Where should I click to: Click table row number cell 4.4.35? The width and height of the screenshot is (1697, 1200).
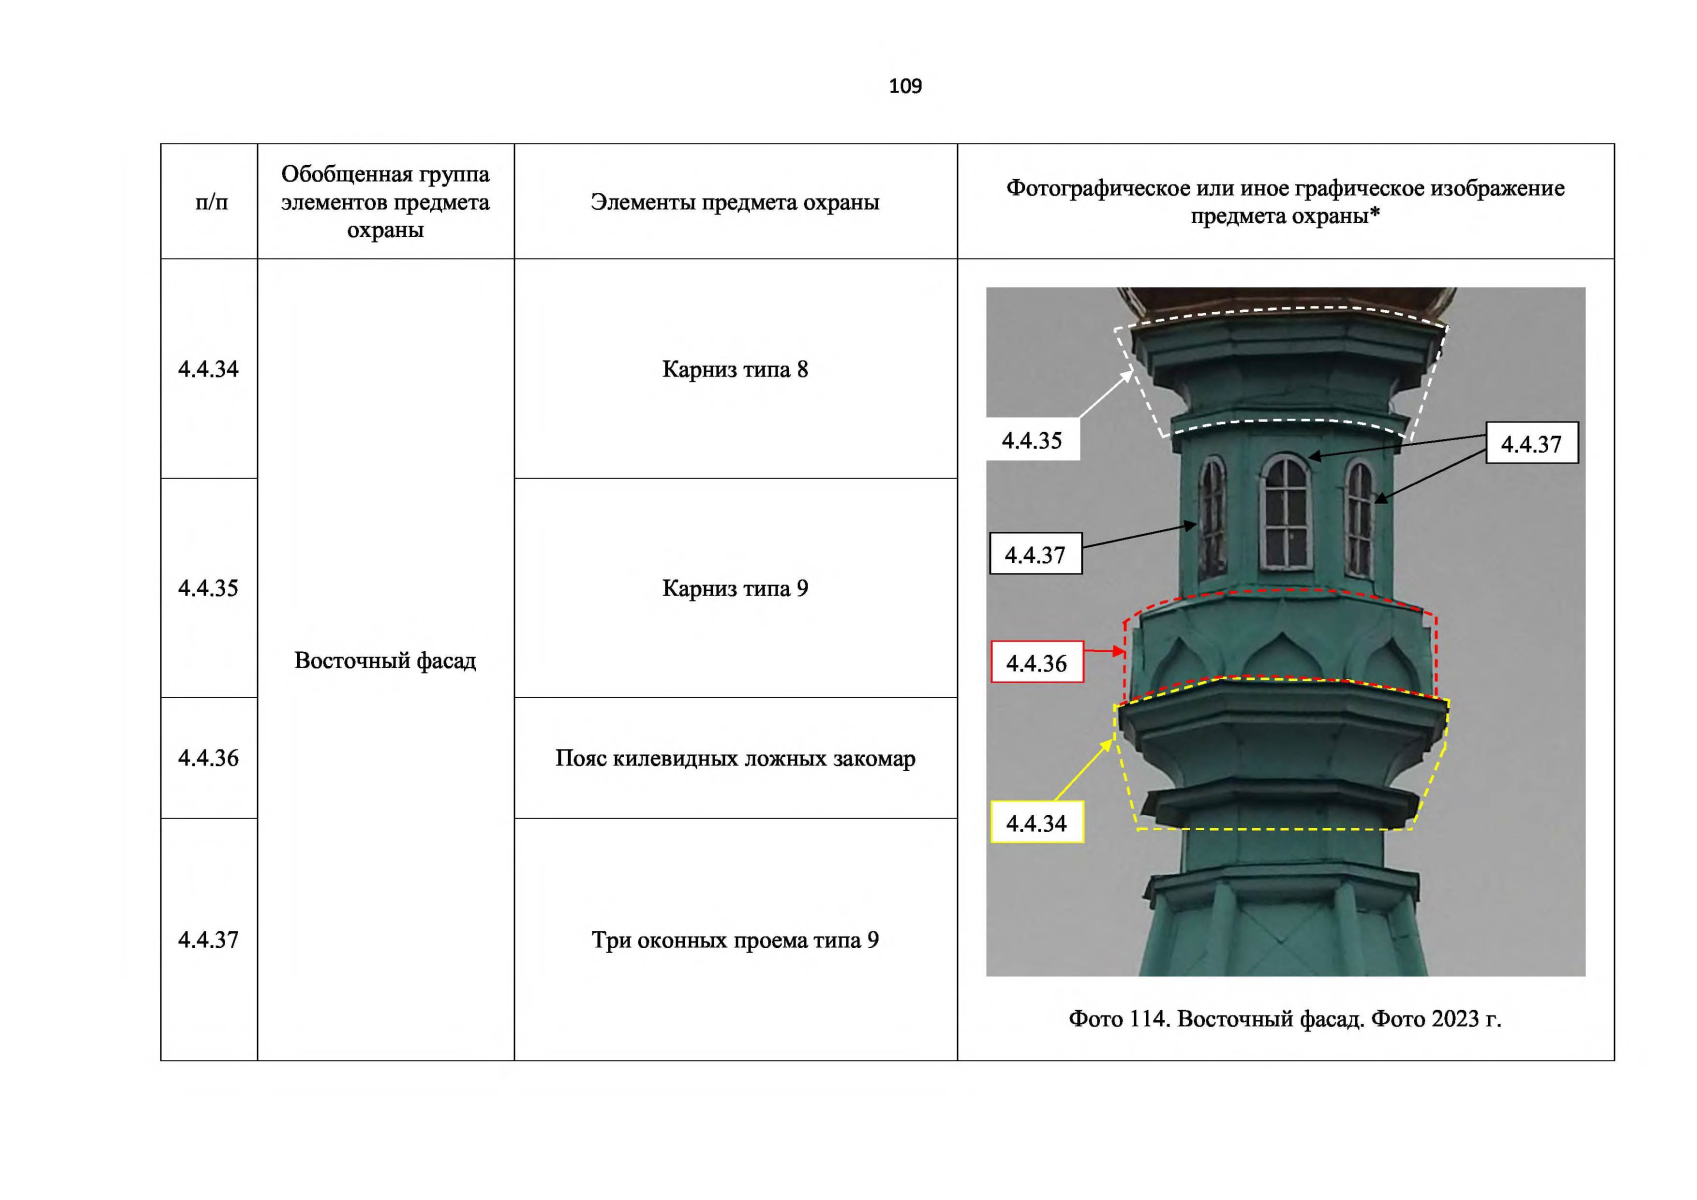pyautogui.click(x=208, y=588)
